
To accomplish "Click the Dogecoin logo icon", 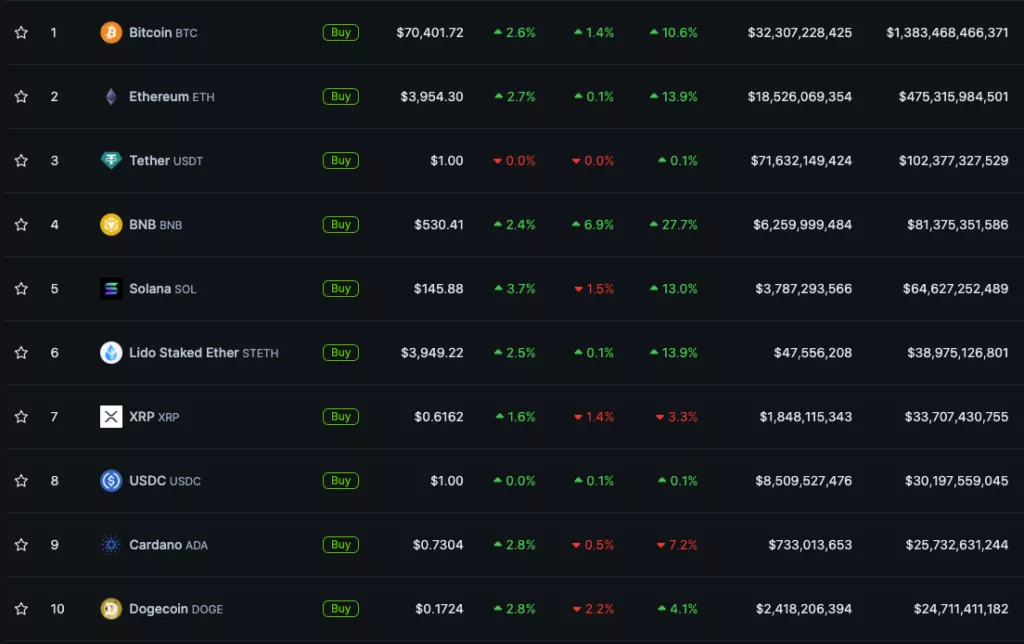I will (111, 609).
